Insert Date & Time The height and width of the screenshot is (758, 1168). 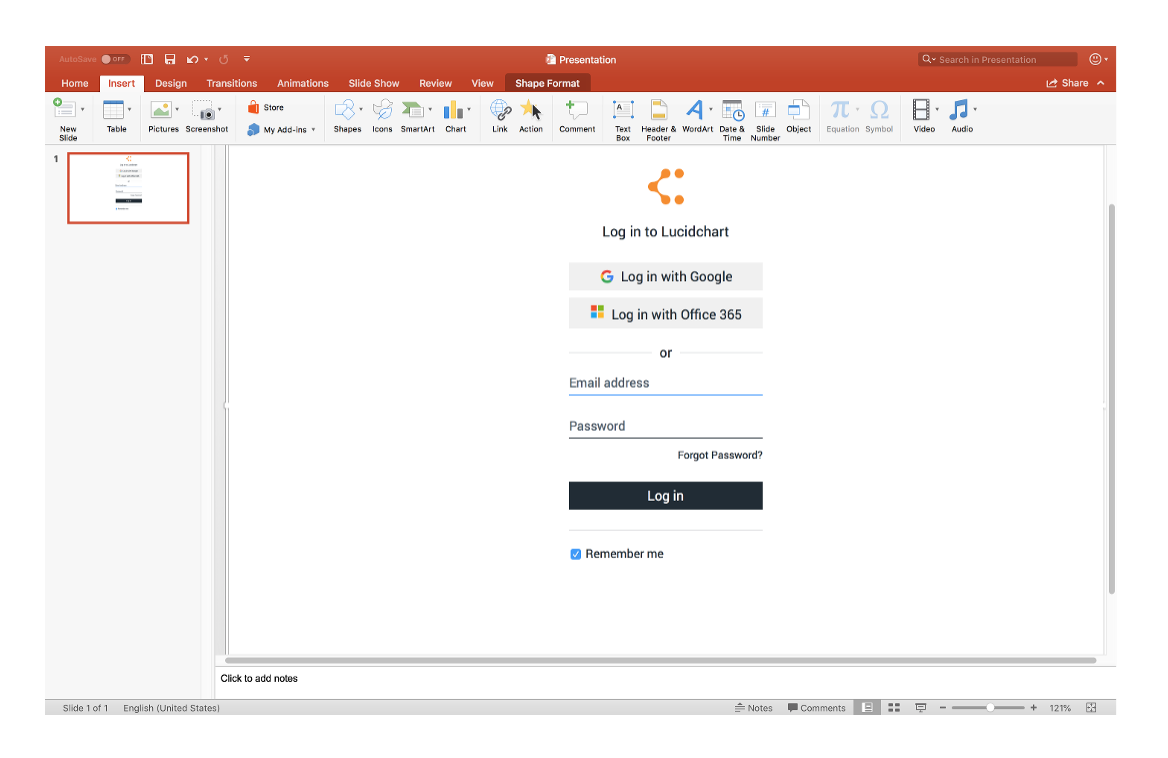pyautogui.click(x=732, y=110)
